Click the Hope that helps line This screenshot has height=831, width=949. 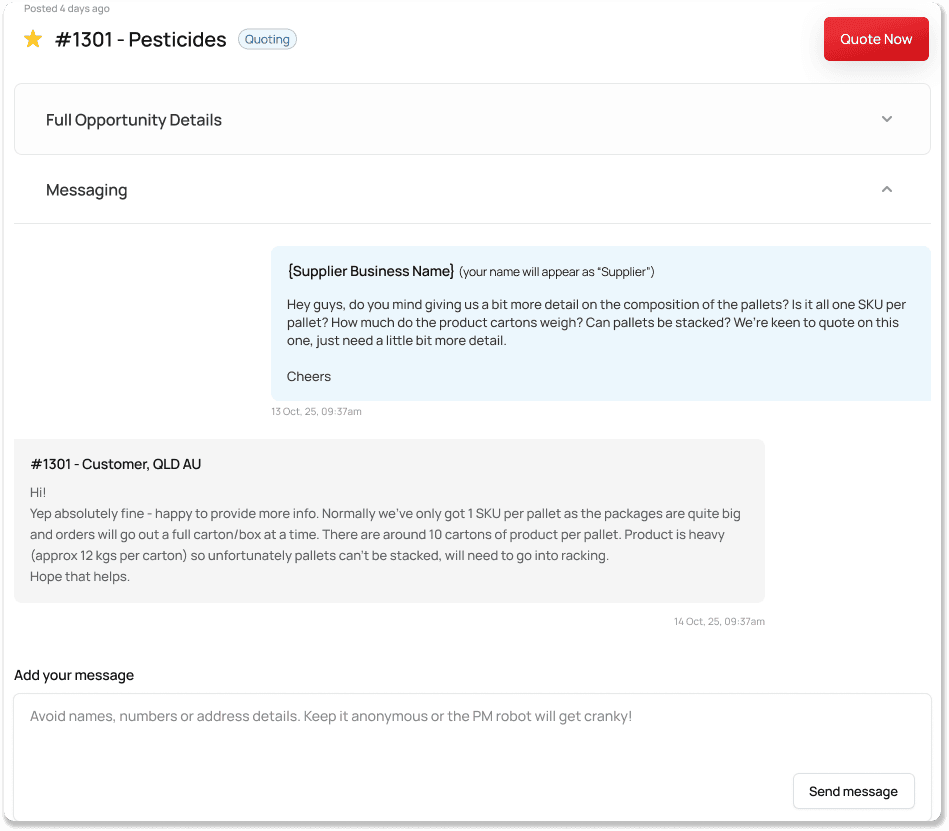(80, 576)
